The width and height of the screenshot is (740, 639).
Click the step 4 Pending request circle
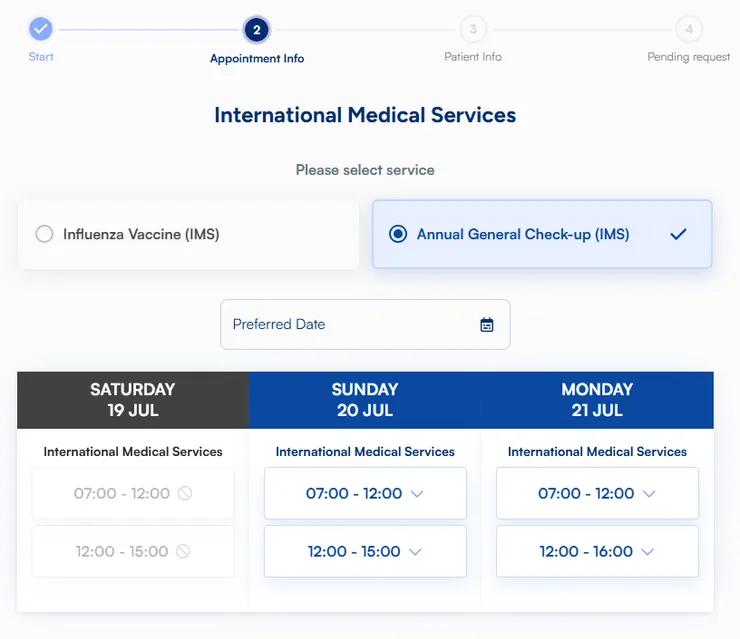point(689,30)
